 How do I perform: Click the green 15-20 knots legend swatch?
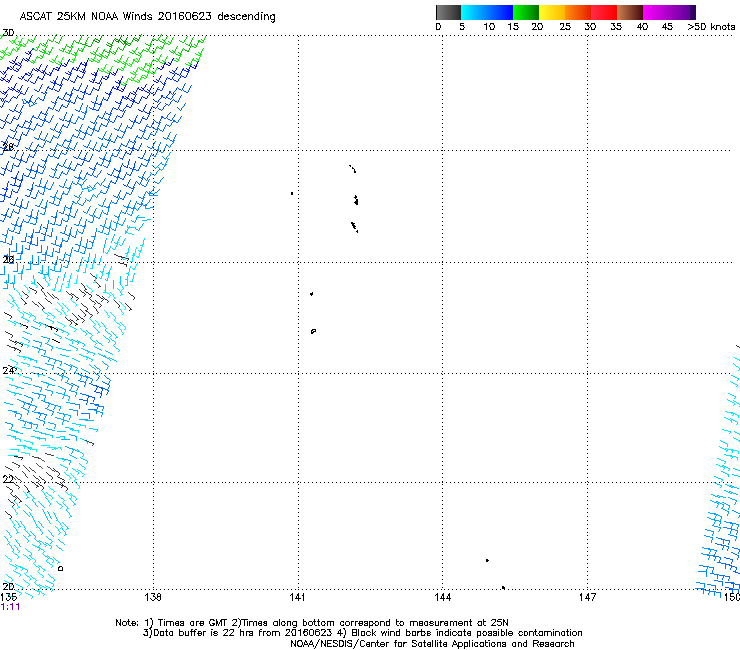(526, 12)
